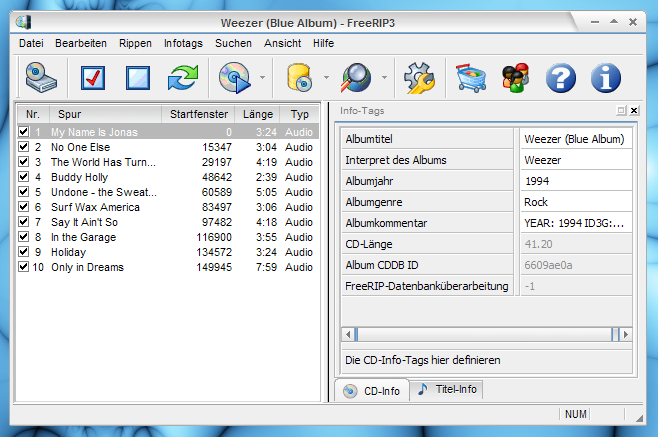Click the magnifying glass search icon

pyautogui.click(x=356, y=78)
